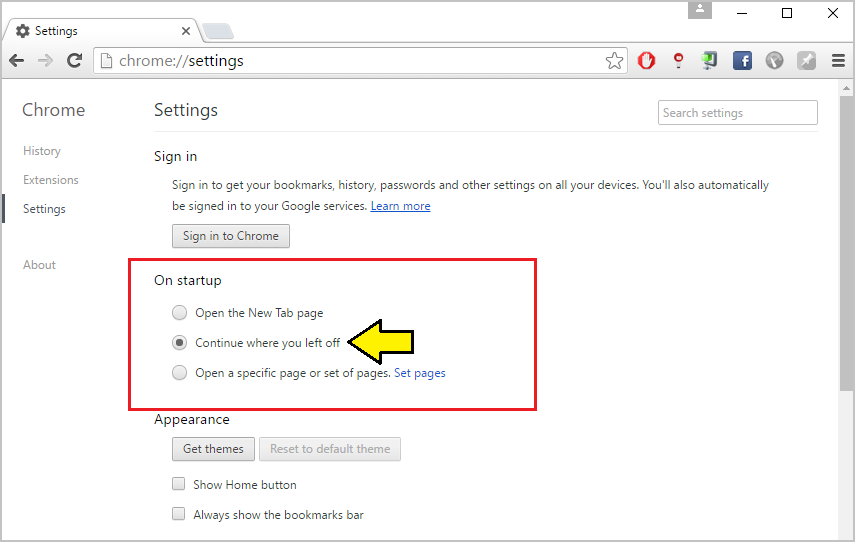Open the Chrome hamburger menu
This screenshot has height=542, width=855.
838,61
